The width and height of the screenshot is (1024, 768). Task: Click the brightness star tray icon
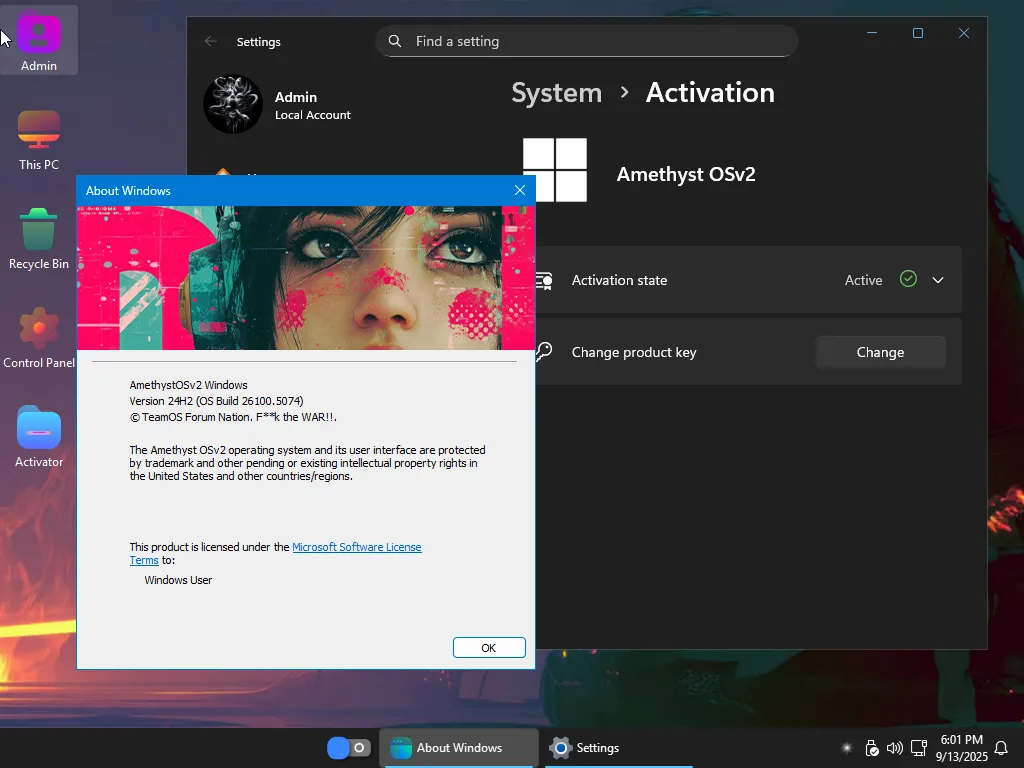tap(846, 748)
